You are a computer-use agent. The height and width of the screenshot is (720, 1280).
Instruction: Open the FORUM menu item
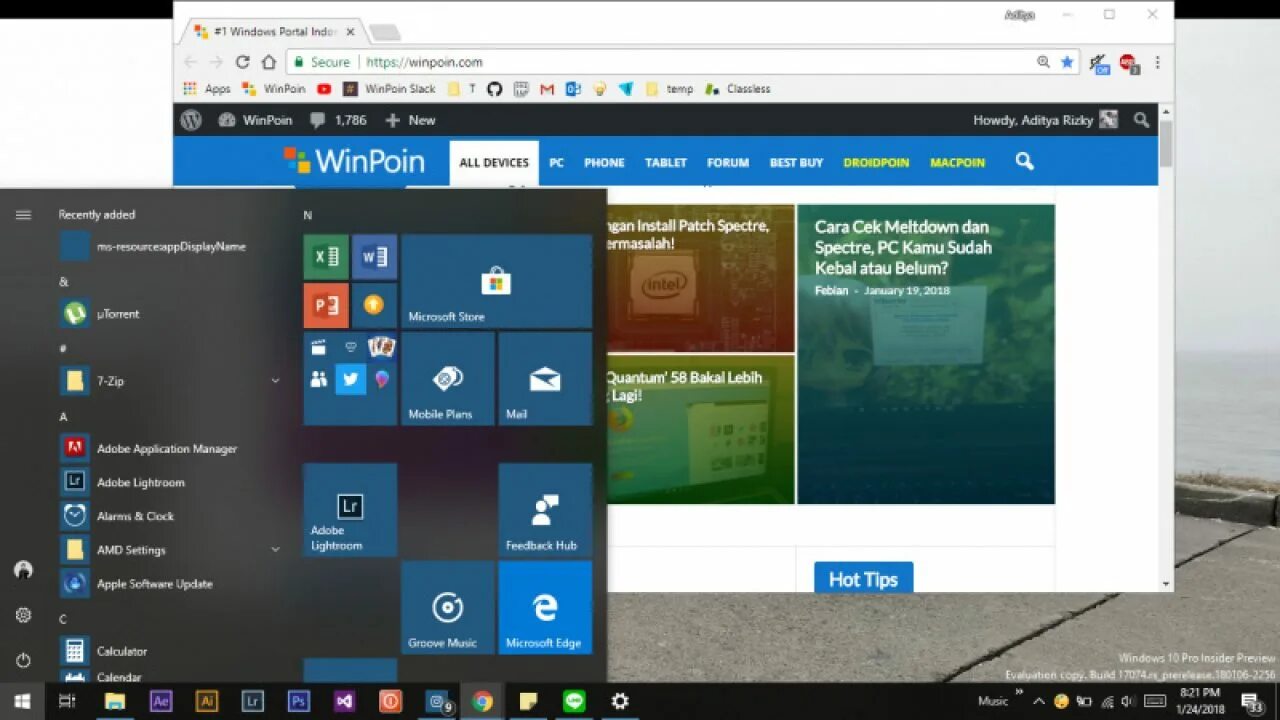coord(728,162)
